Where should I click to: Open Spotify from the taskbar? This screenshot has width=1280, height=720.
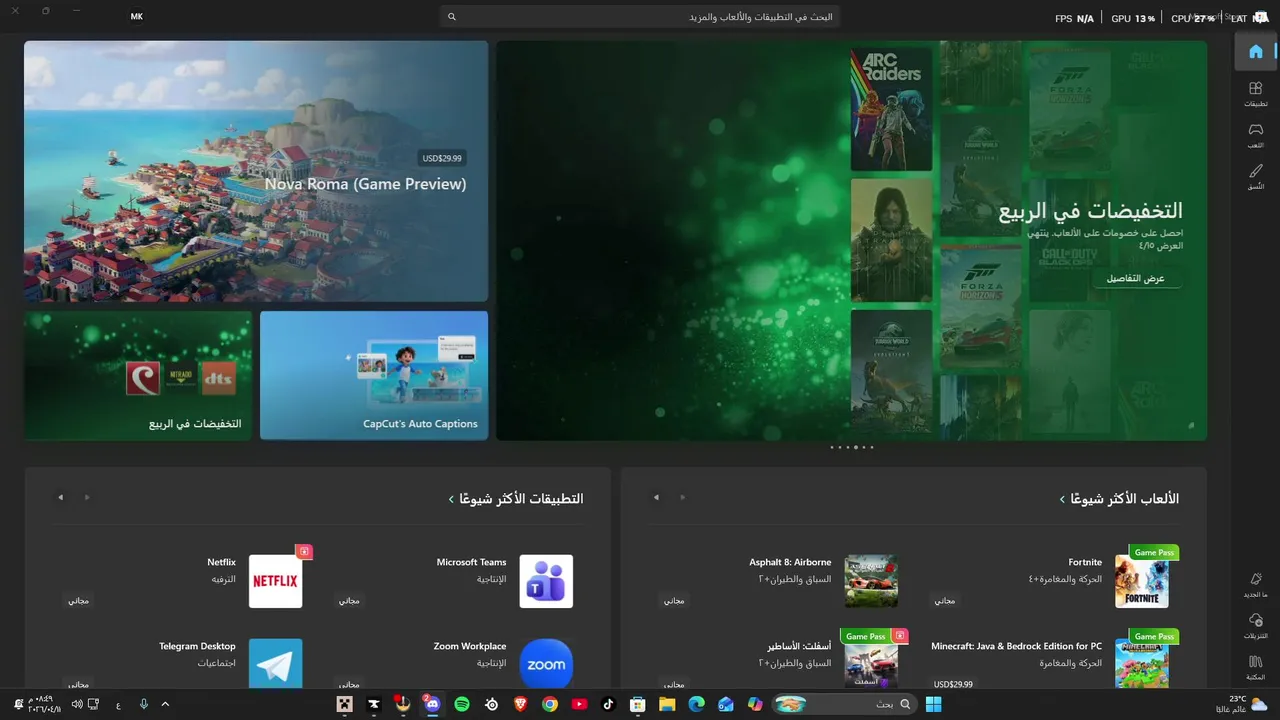click(x=462, y=704)
